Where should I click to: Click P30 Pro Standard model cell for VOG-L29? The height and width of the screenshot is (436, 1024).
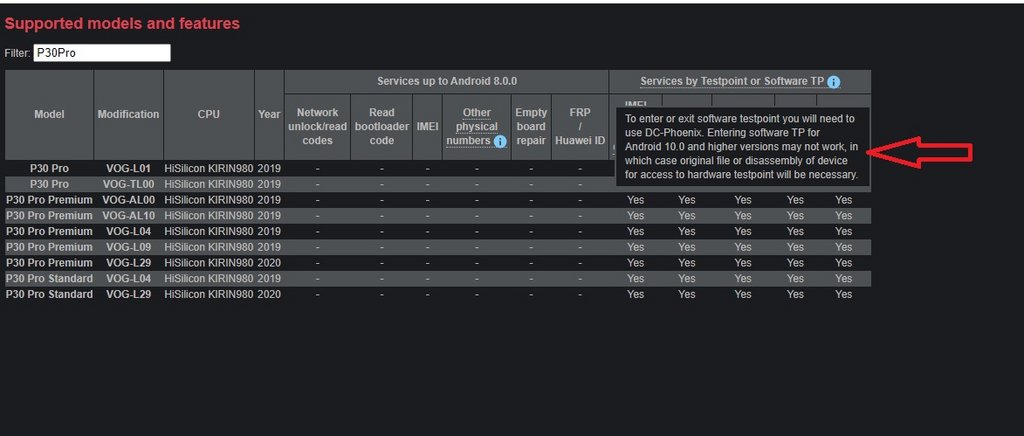[x=49, y=294]
